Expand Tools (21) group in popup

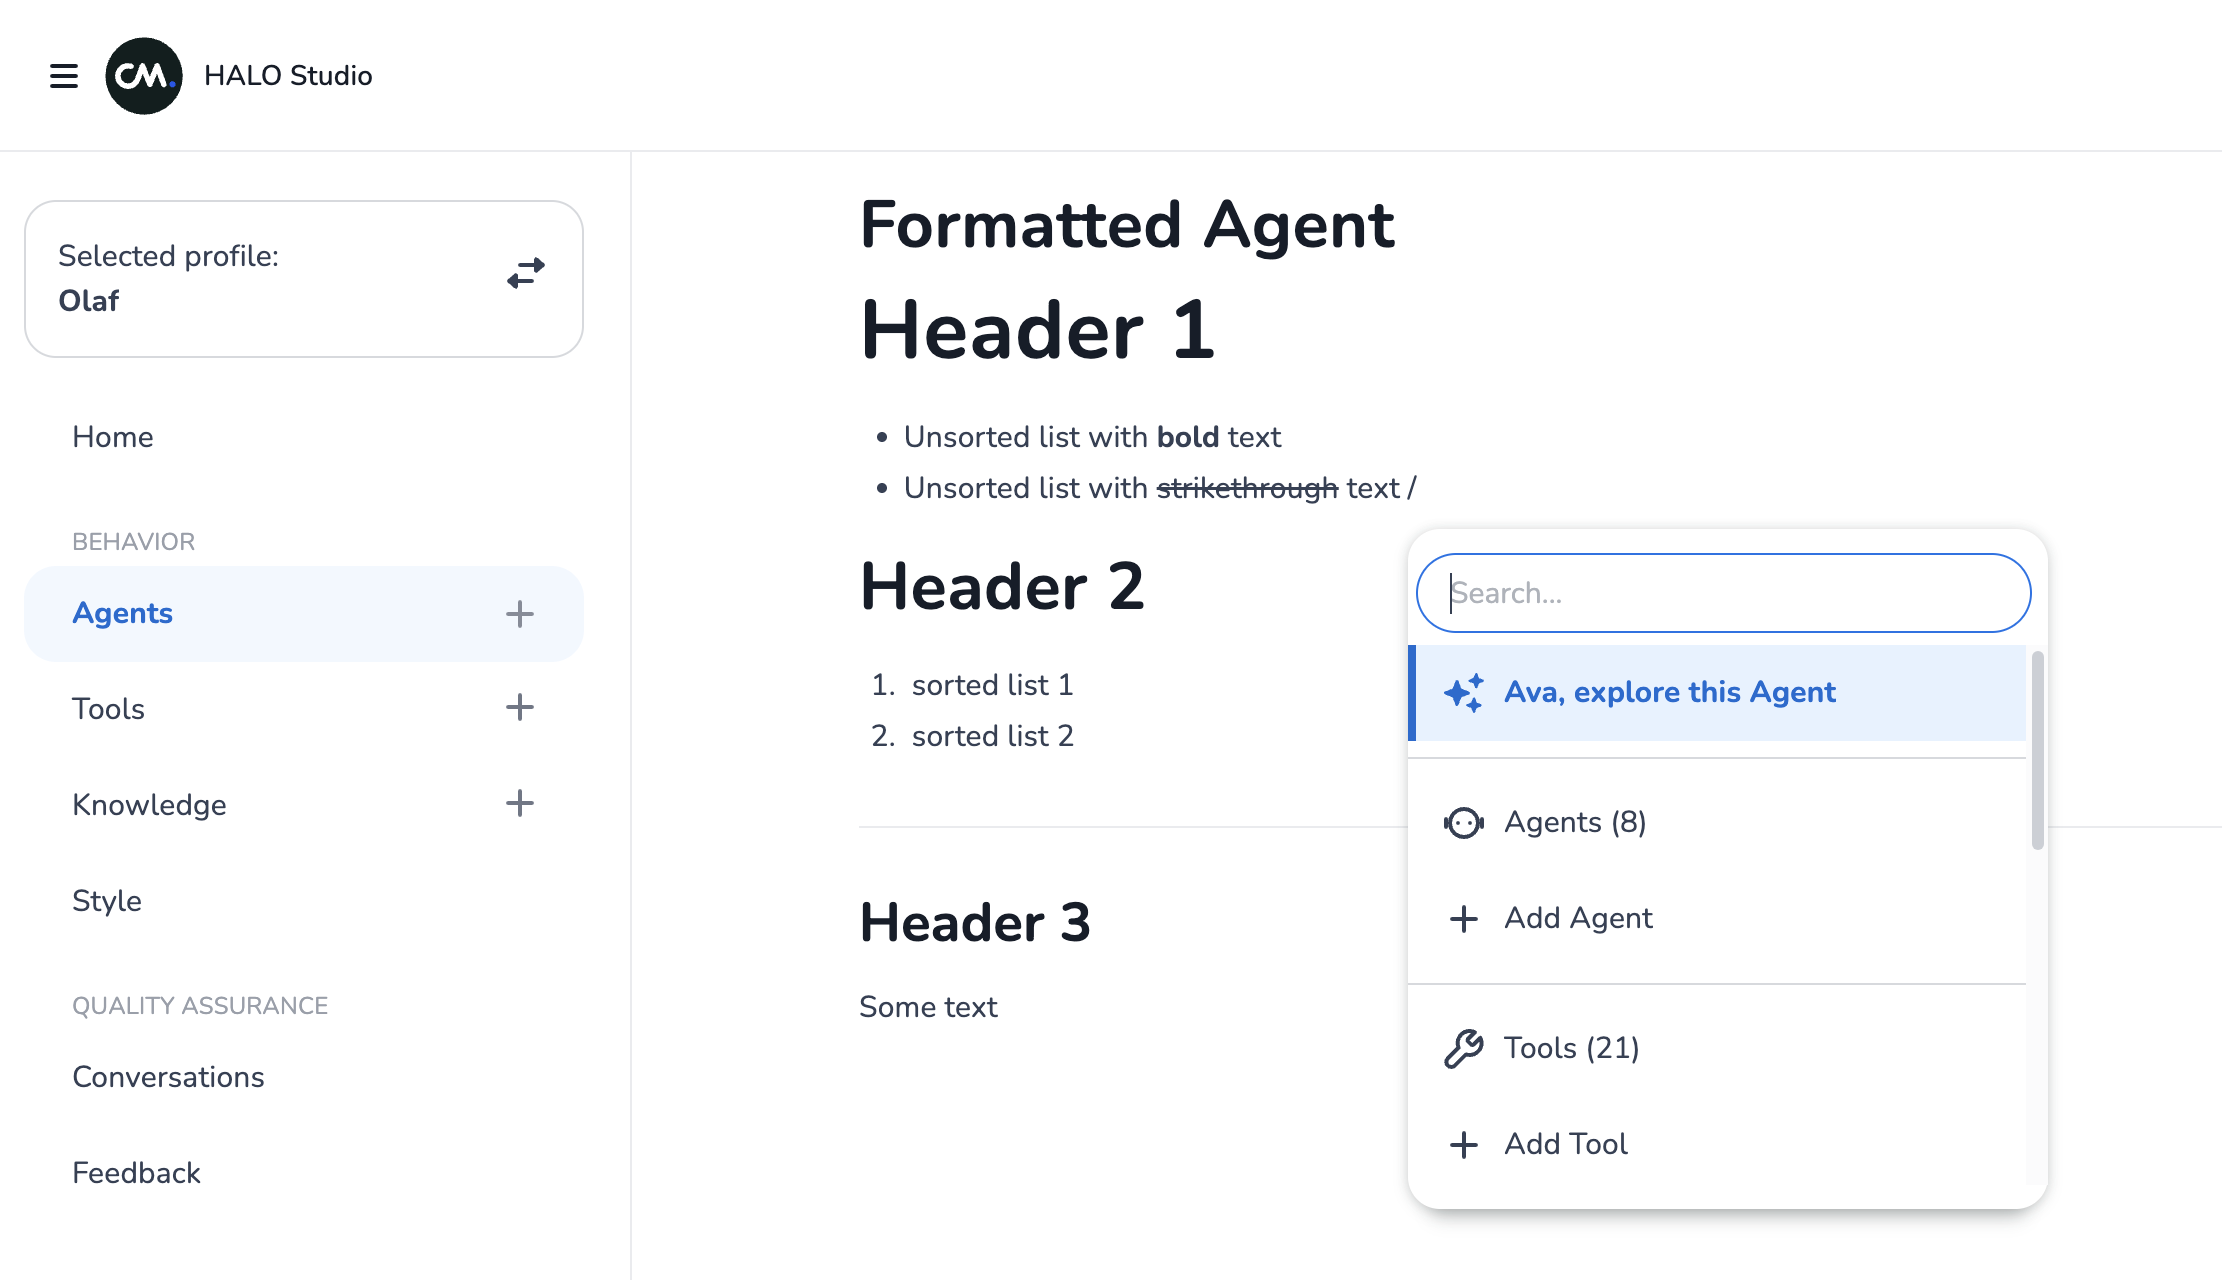tap(1572, 1048)
